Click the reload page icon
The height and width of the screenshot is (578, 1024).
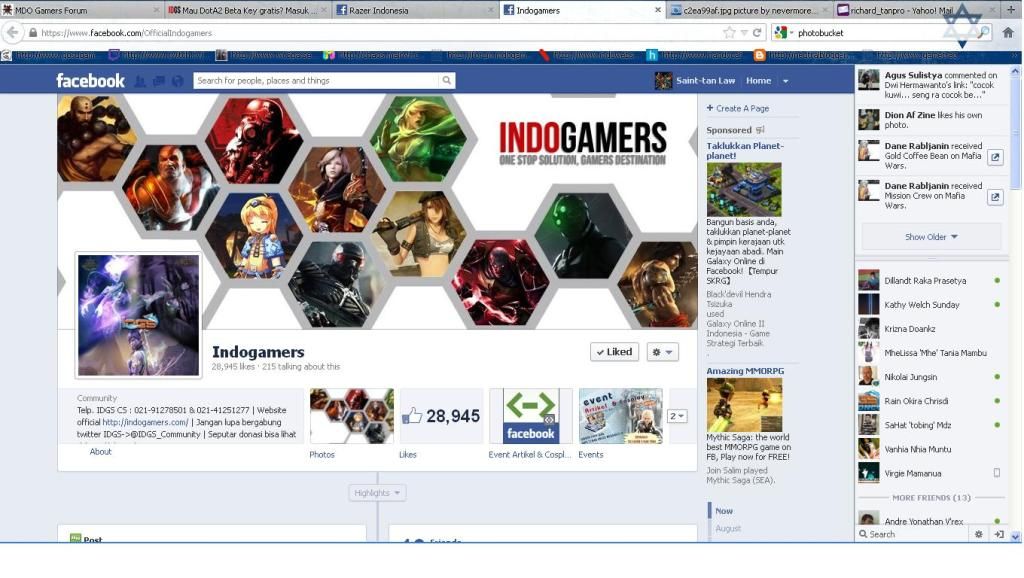pyautogui.click(x=757, y=33)
